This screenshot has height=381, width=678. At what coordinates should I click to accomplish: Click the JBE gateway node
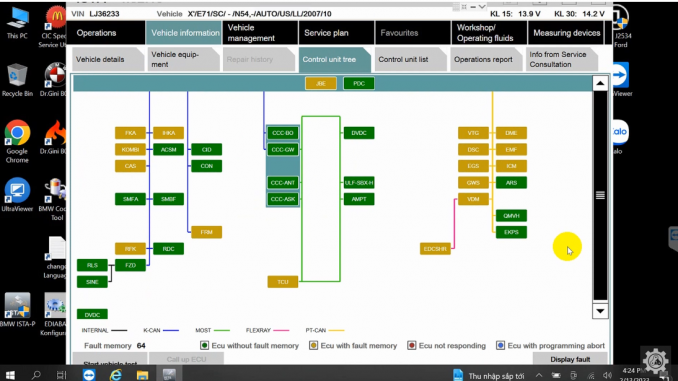pyautogui.click(x=321, y=83)
